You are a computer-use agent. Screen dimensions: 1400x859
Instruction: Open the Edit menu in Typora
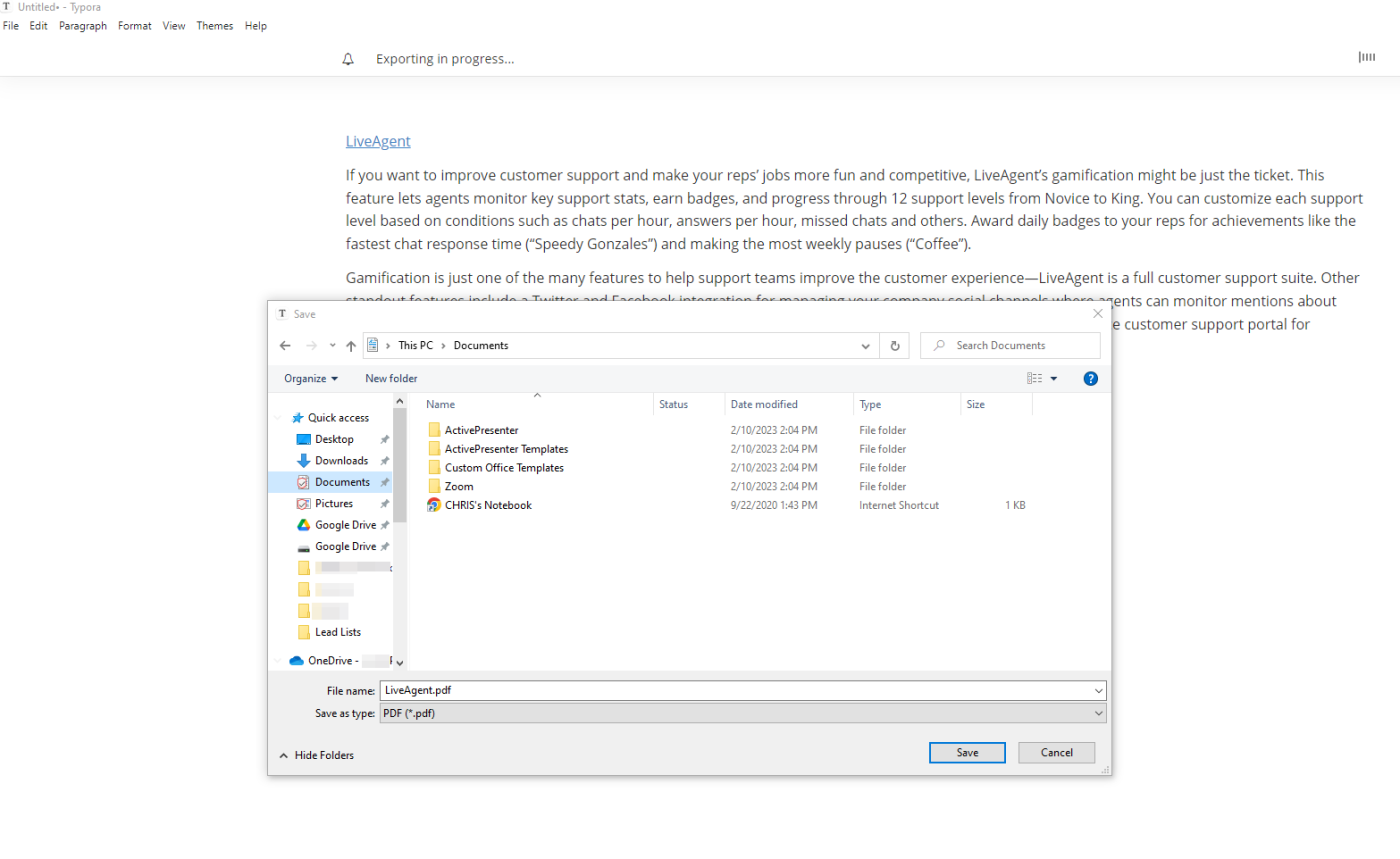(x=39, y=26)
